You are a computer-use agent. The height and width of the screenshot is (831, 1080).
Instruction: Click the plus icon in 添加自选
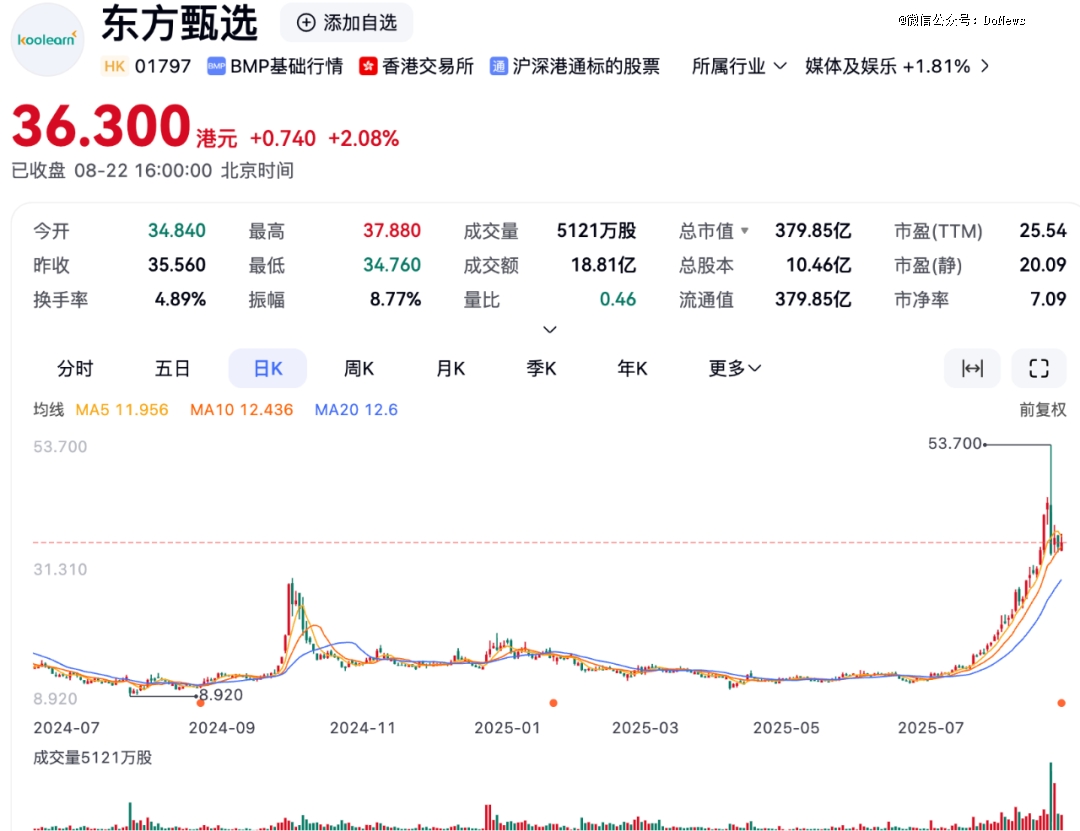(306, 22)
